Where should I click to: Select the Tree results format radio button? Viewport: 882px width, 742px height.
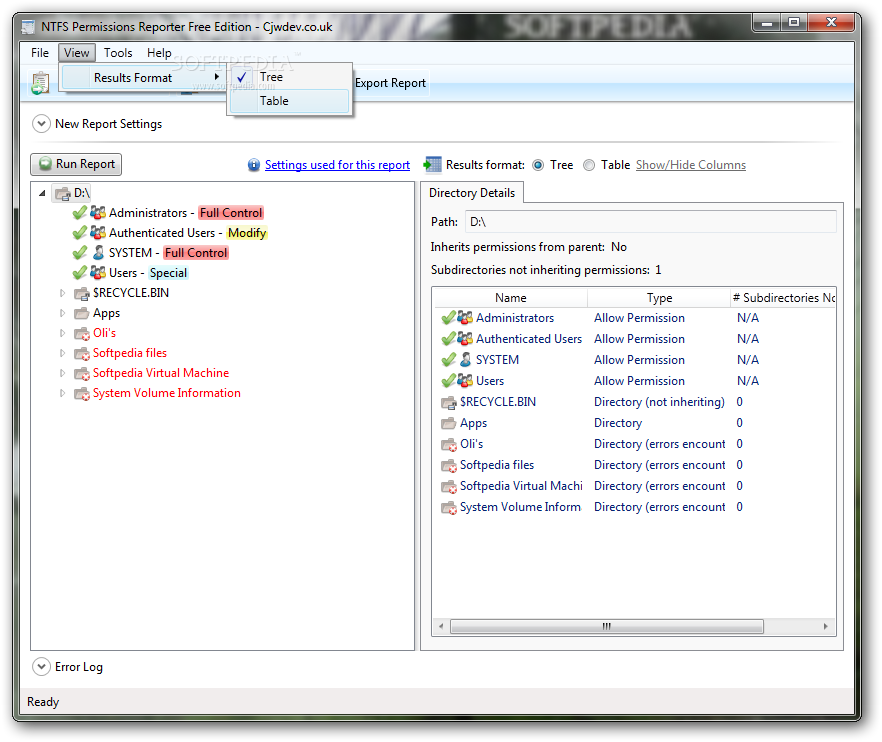point(538,165)
